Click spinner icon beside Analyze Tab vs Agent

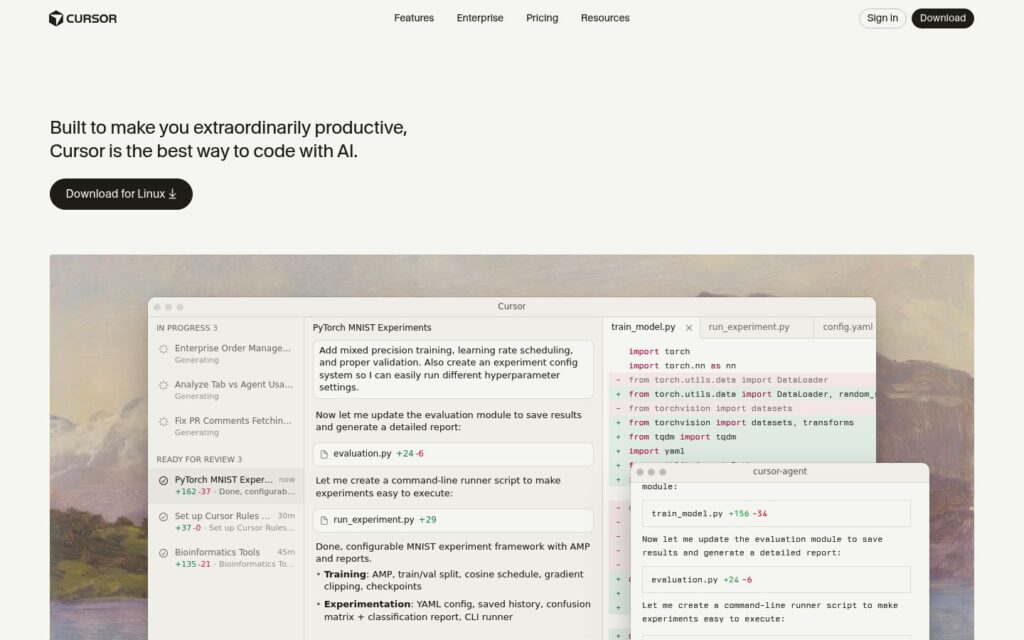tap(163, 385)
